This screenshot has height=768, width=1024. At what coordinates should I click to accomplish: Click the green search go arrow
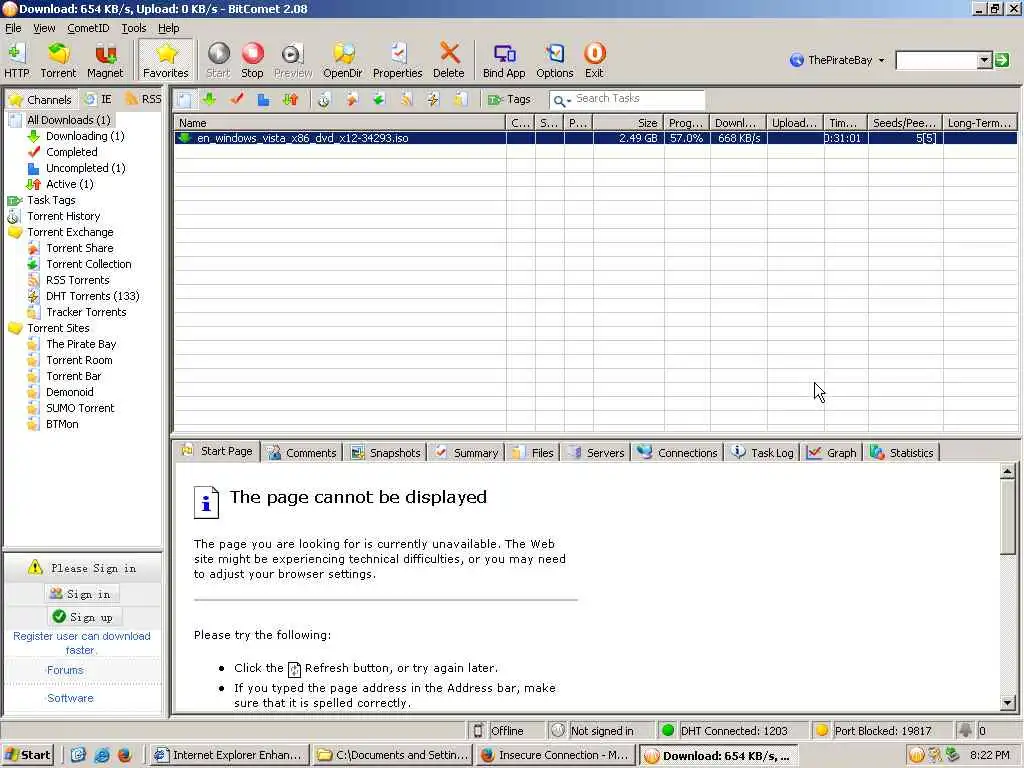click(x=1002, y=61)
